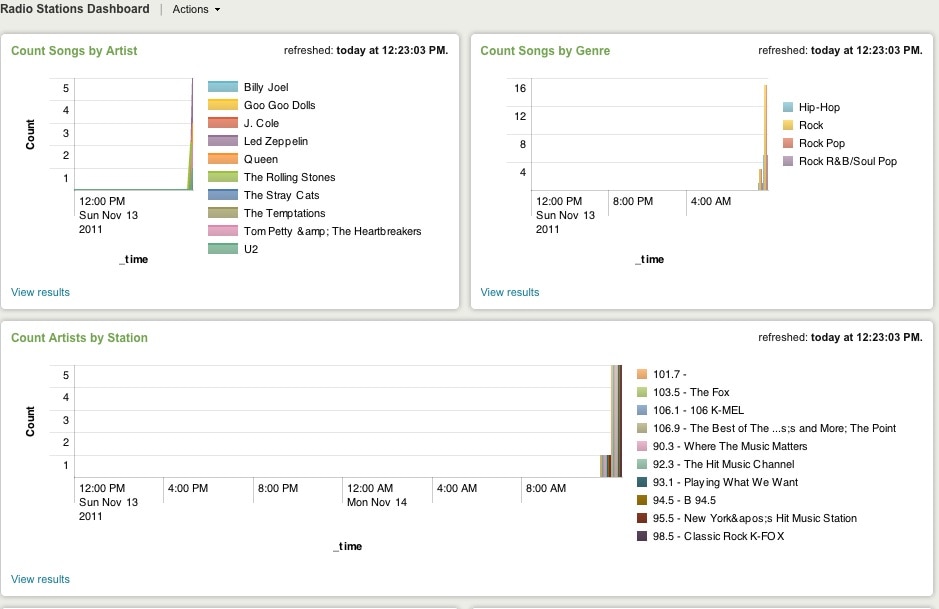Select 106.1 - 106 K-MEL legend entry
This screenshot has height=609, width=939.
pyautogui.click(x=698, y=410)
